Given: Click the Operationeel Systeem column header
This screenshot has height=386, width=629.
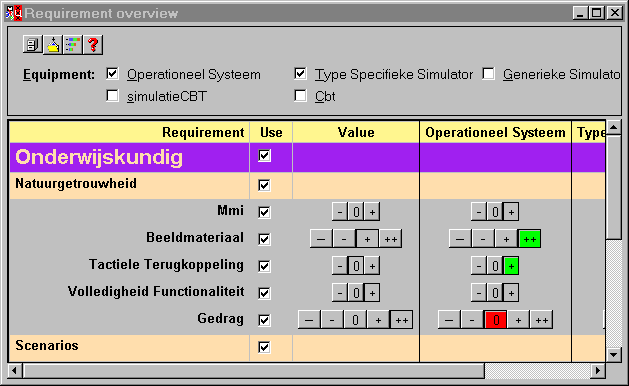Looking at the screenshot, I should pos(495,132).
